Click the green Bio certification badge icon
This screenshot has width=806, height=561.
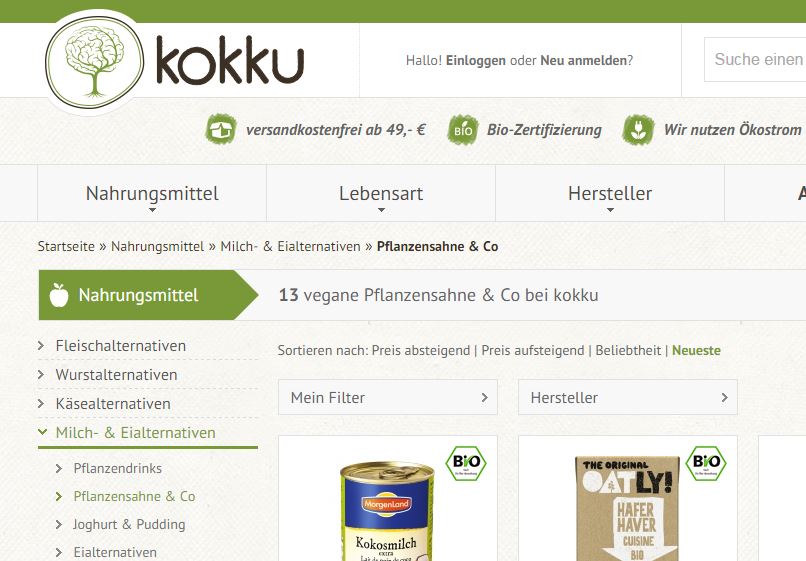click(463, 130)
